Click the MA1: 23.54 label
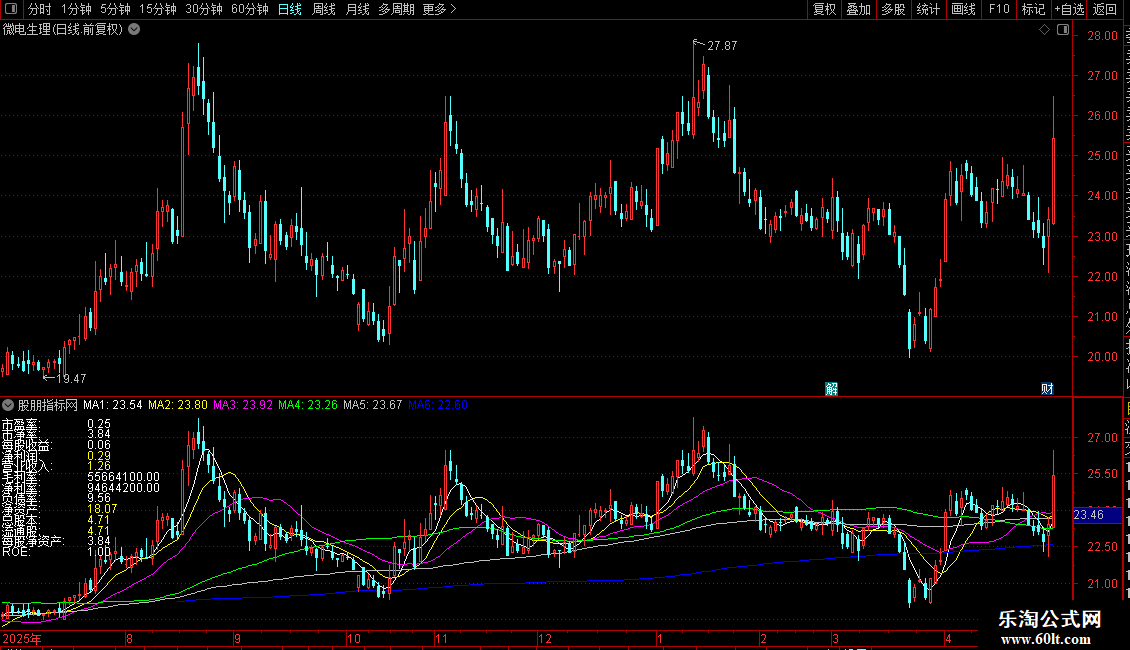Viewport: 1130px width, 650px height. tap(112, 405)
